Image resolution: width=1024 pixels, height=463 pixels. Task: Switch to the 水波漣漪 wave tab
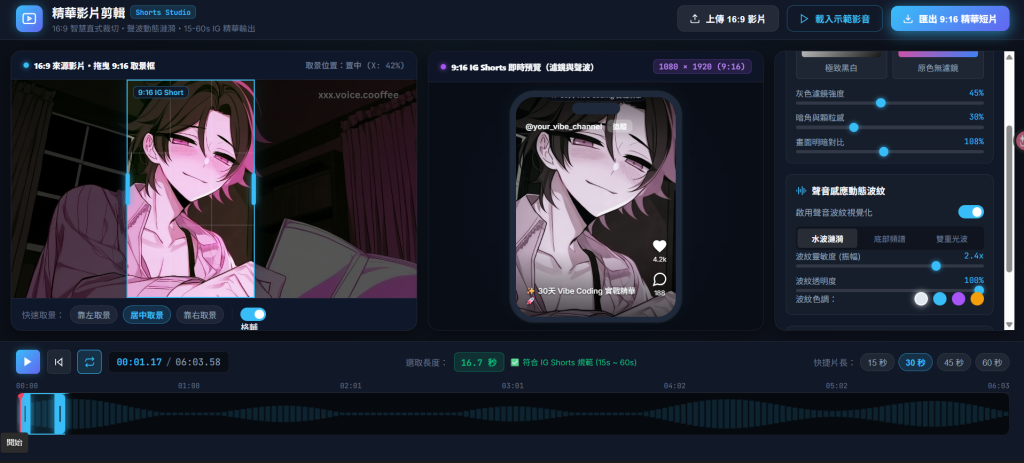click(827, 238)
